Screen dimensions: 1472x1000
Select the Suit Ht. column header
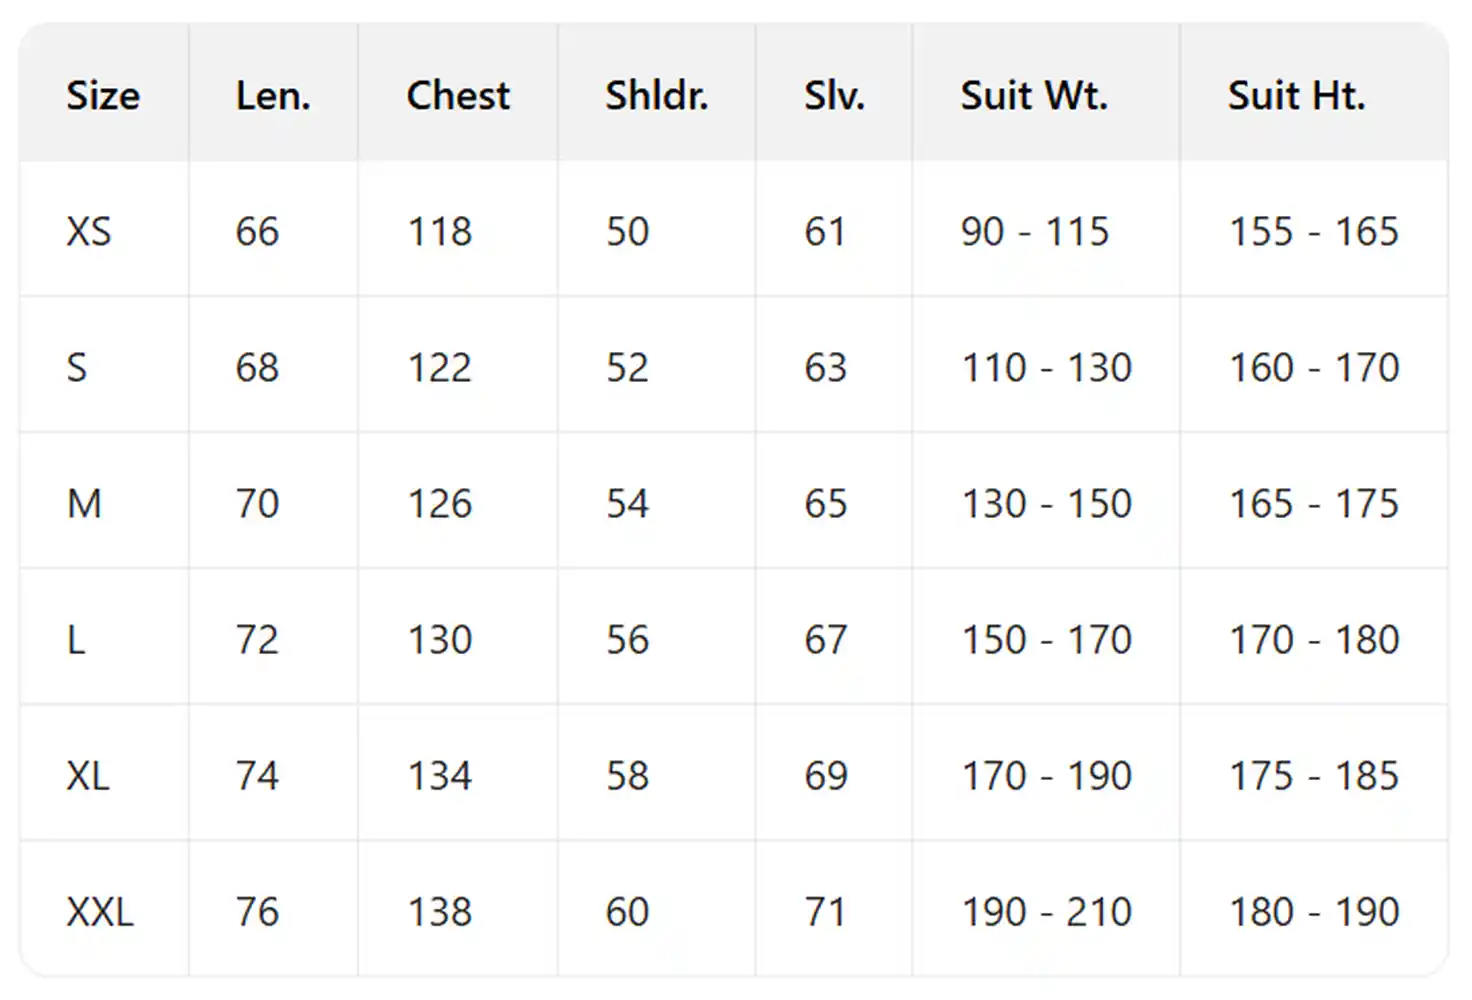pos(1296,96)
